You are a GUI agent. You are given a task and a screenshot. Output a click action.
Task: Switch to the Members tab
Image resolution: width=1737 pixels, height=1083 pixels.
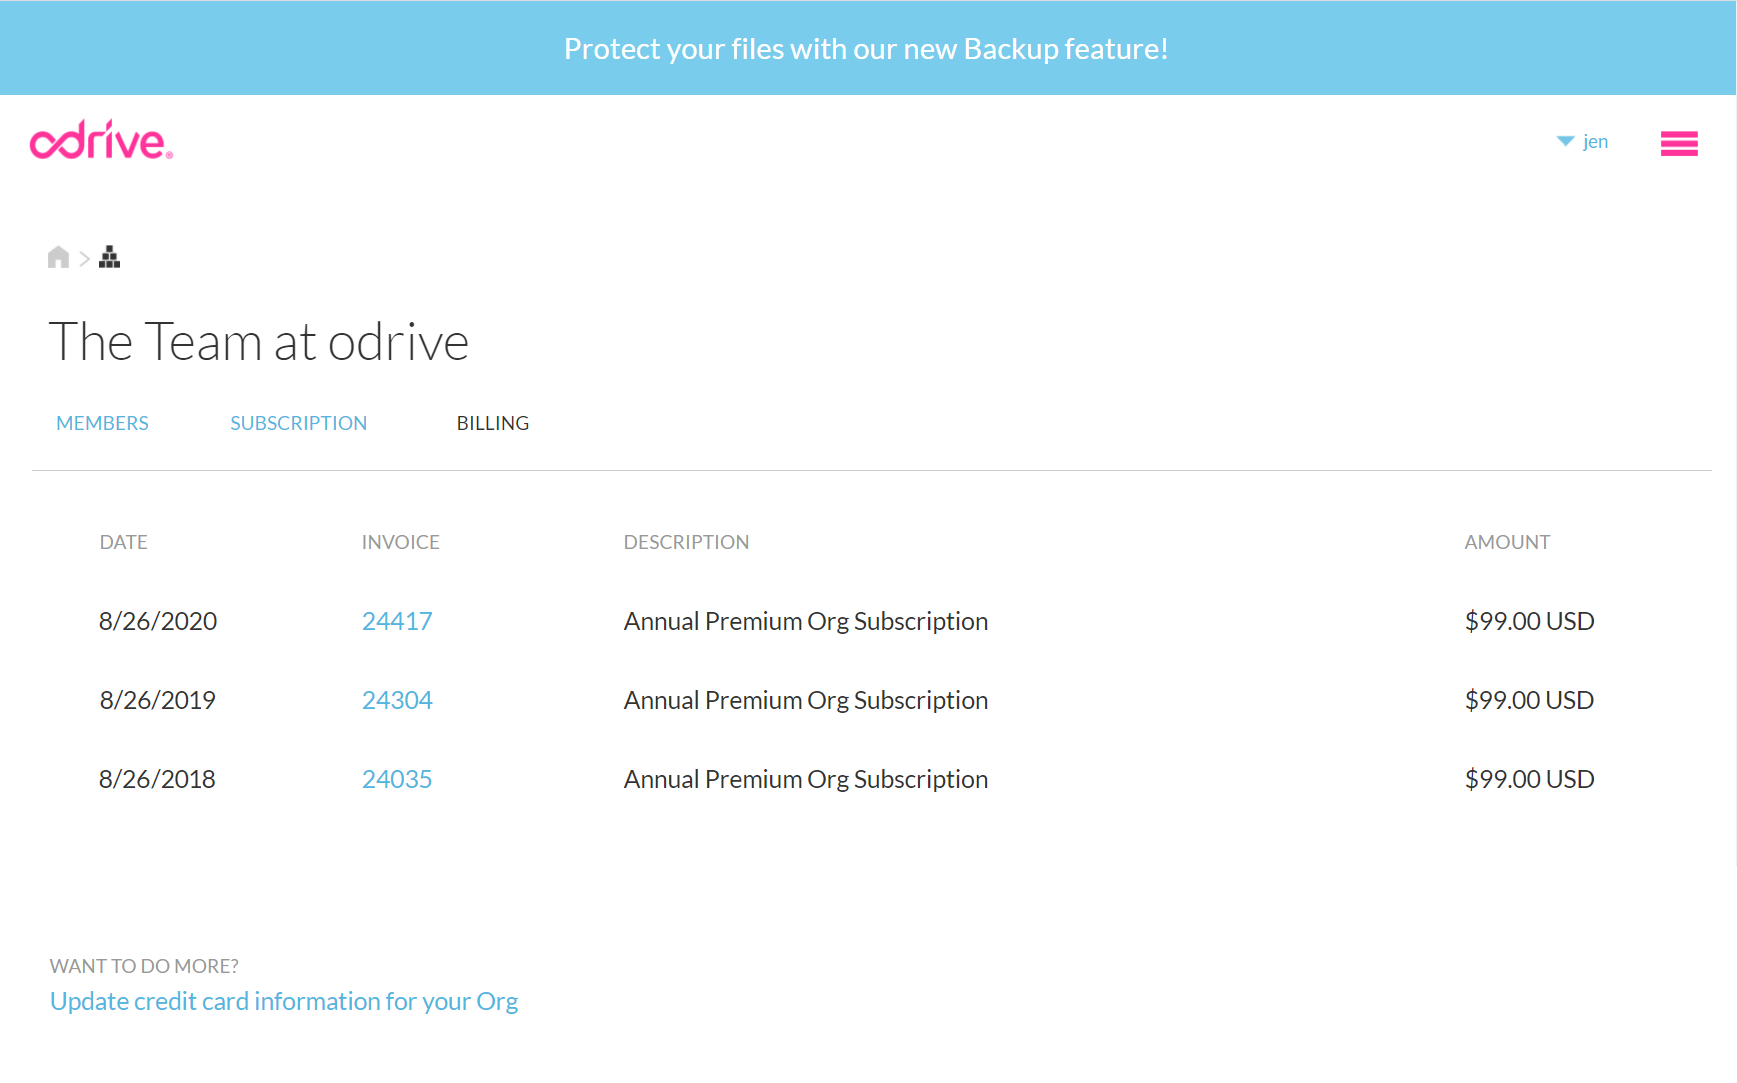pos(102,423)
